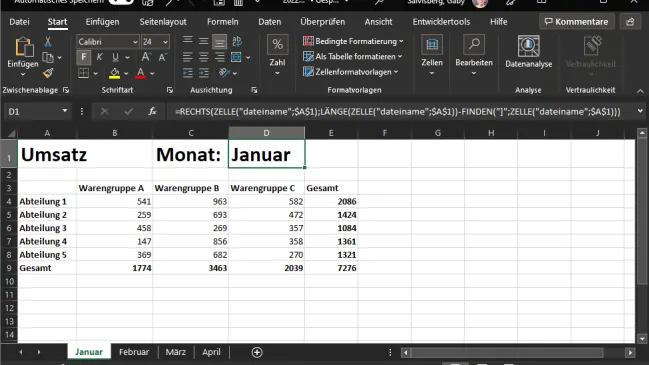Decrease font size with the smaller A icon

(x=163, y=57)
